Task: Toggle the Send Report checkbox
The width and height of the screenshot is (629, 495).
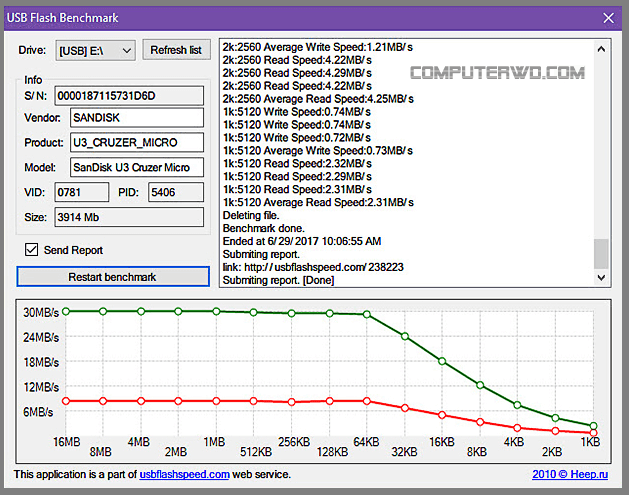Action: (x=30, y=250)
